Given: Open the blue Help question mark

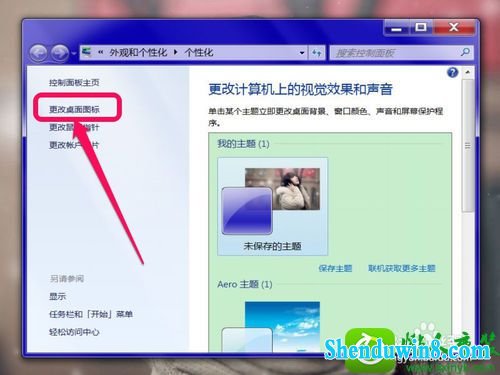Looking at the screenshot, I should [453, 72].
